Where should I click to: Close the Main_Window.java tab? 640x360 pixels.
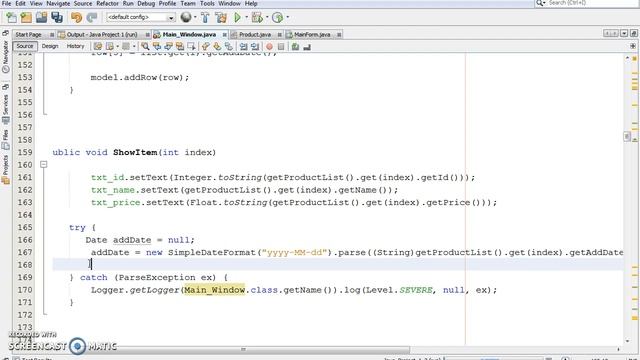(224, 35)
